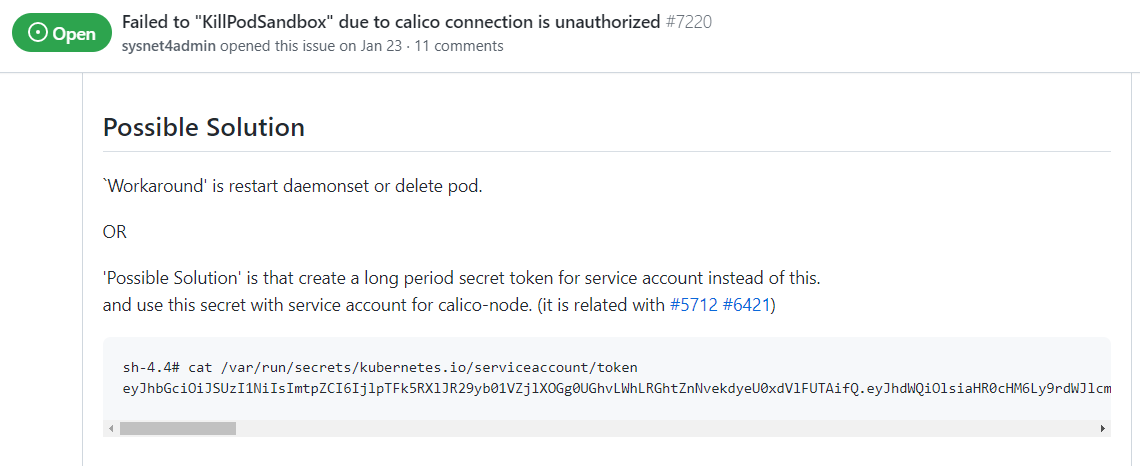Image resolution: width=1140 pixels, height=466 pixels.
Task: Click the Possible Solution heading
Action: point(204,127)
